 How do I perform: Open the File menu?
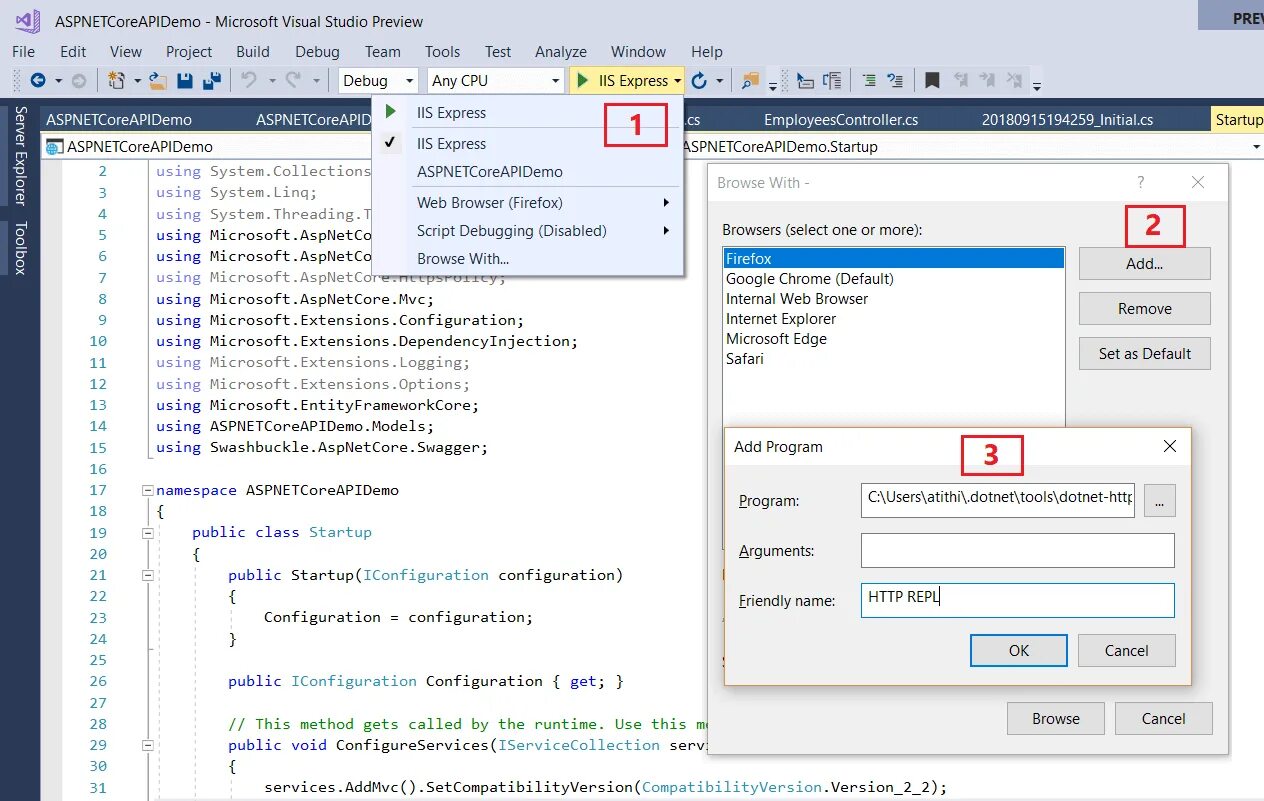point(23,52)
